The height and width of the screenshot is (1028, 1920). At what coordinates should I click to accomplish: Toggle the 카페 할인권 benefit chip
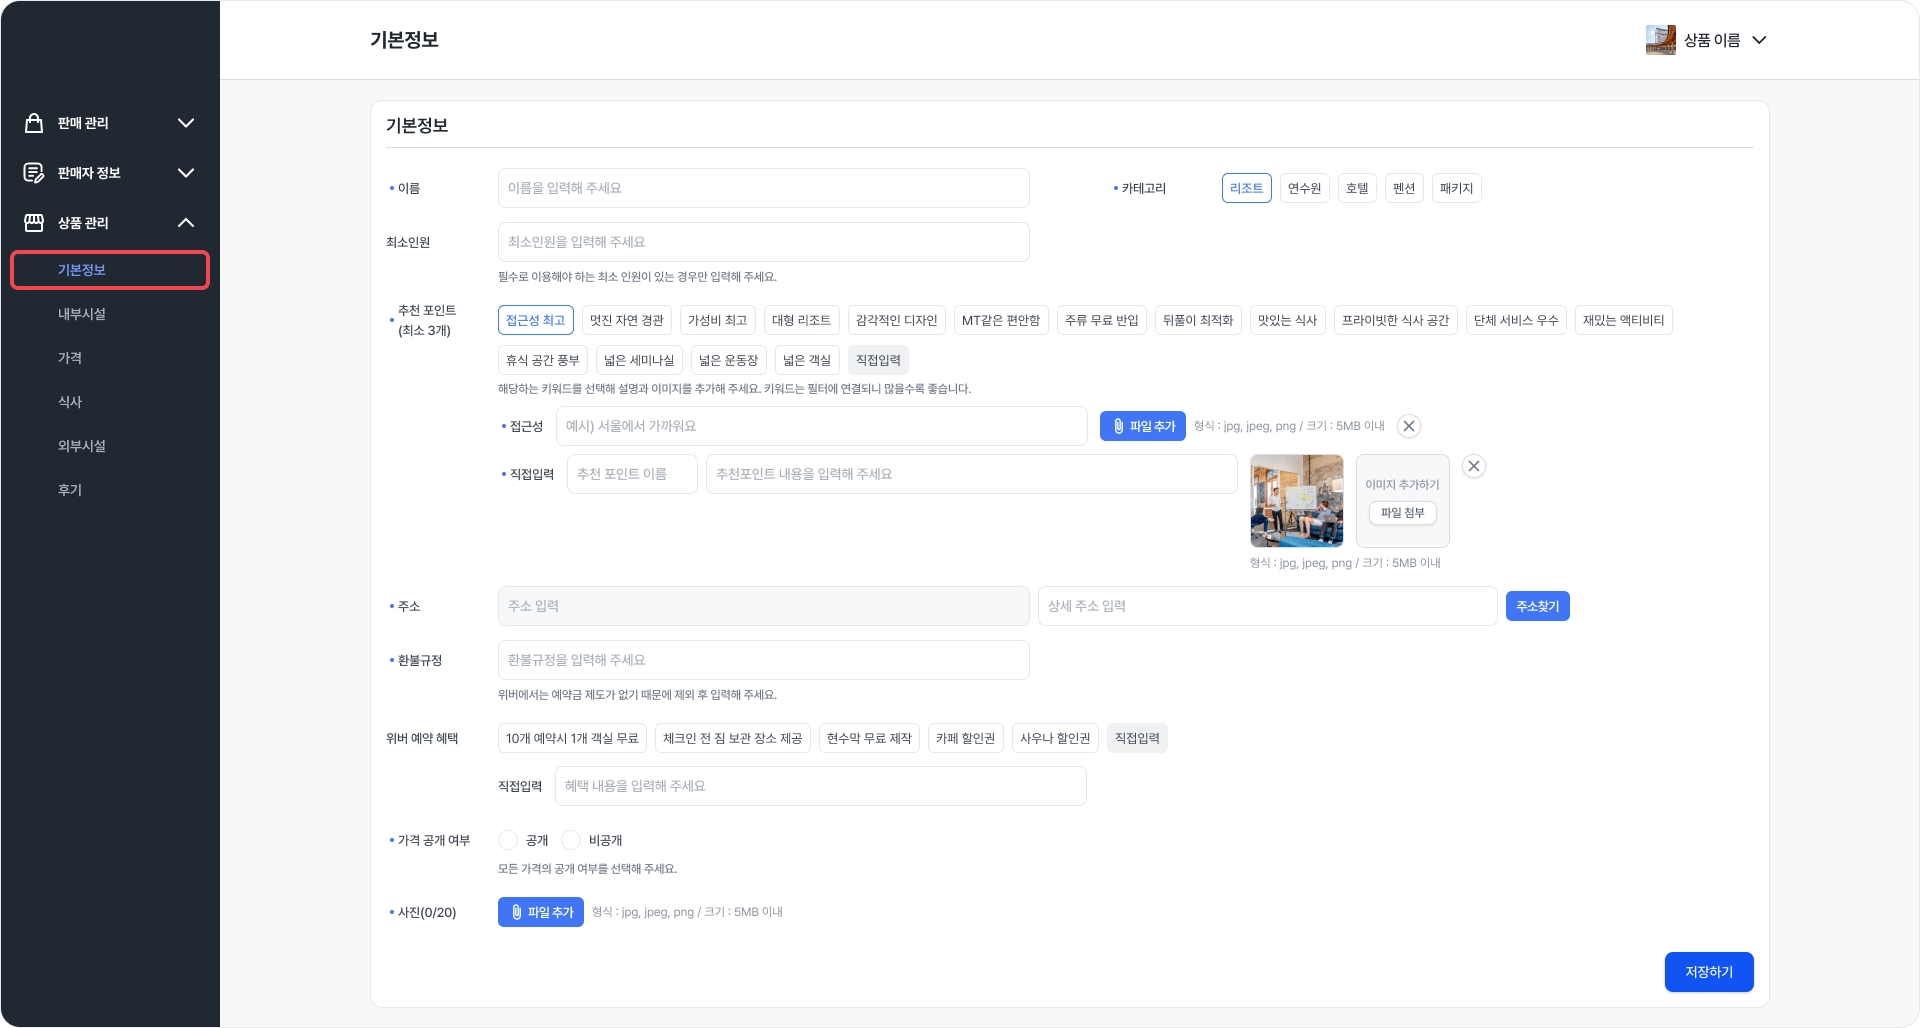pyautogui.click(x=966, y=738)
